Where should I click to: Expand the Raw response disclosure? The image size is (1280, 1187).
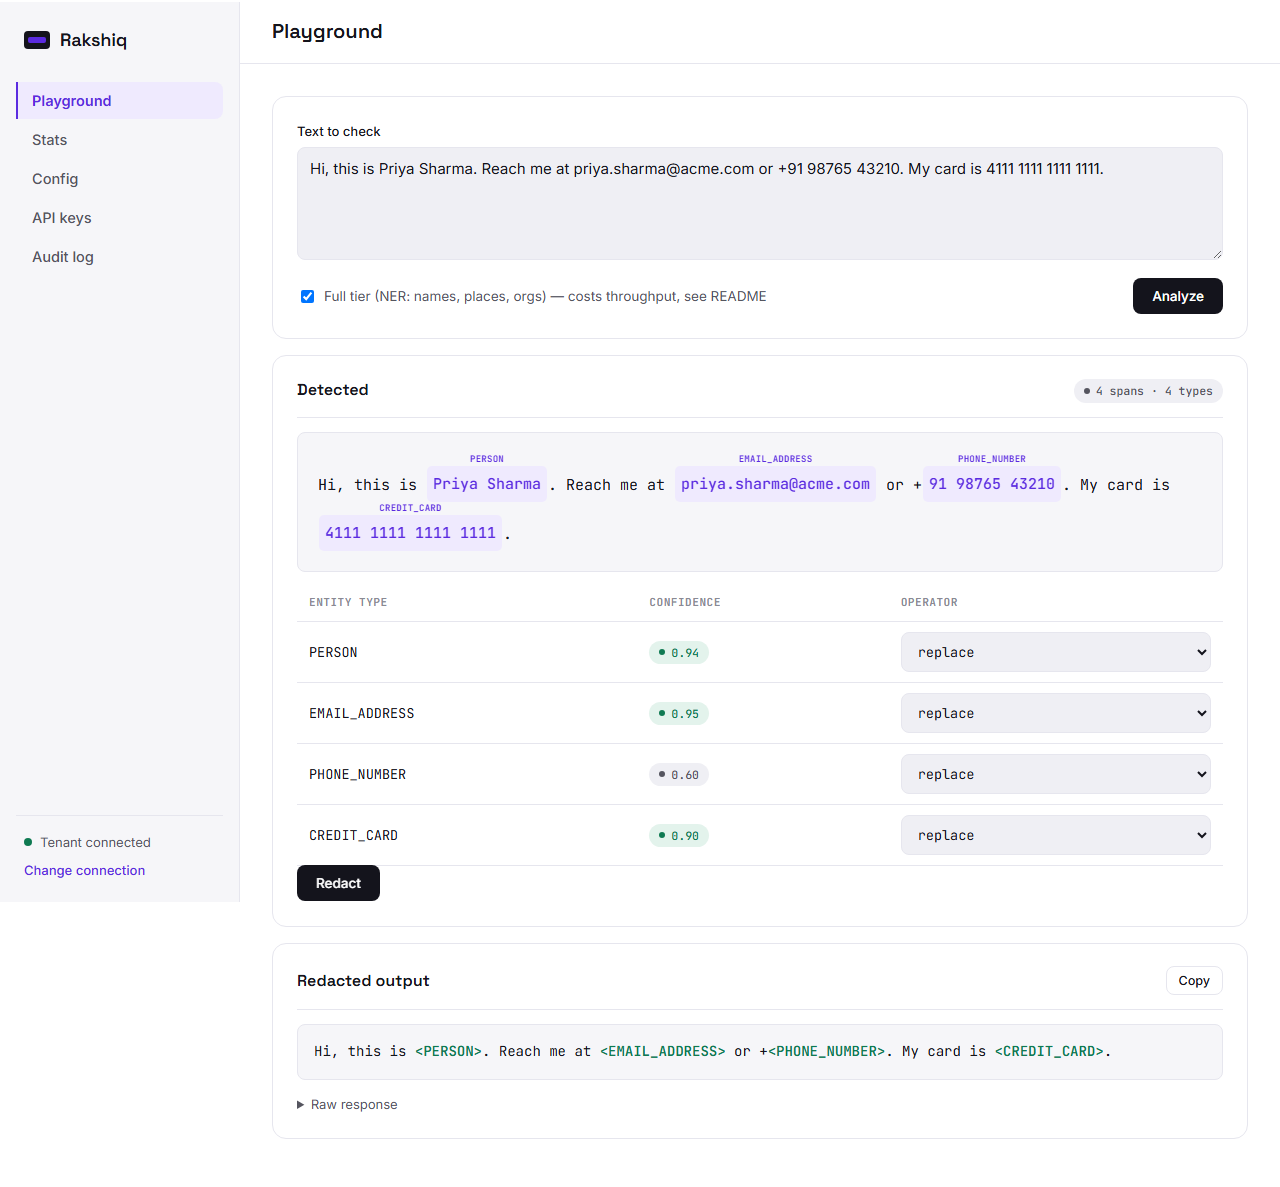coord(347,1105)
